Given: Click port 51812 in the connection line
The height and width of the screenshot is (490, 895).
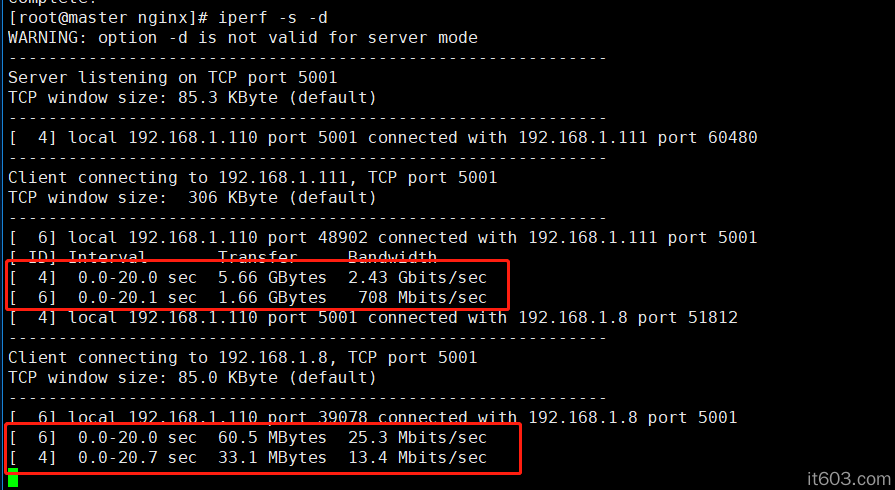Looking at the screenshot, I should [x=707, y=318].
